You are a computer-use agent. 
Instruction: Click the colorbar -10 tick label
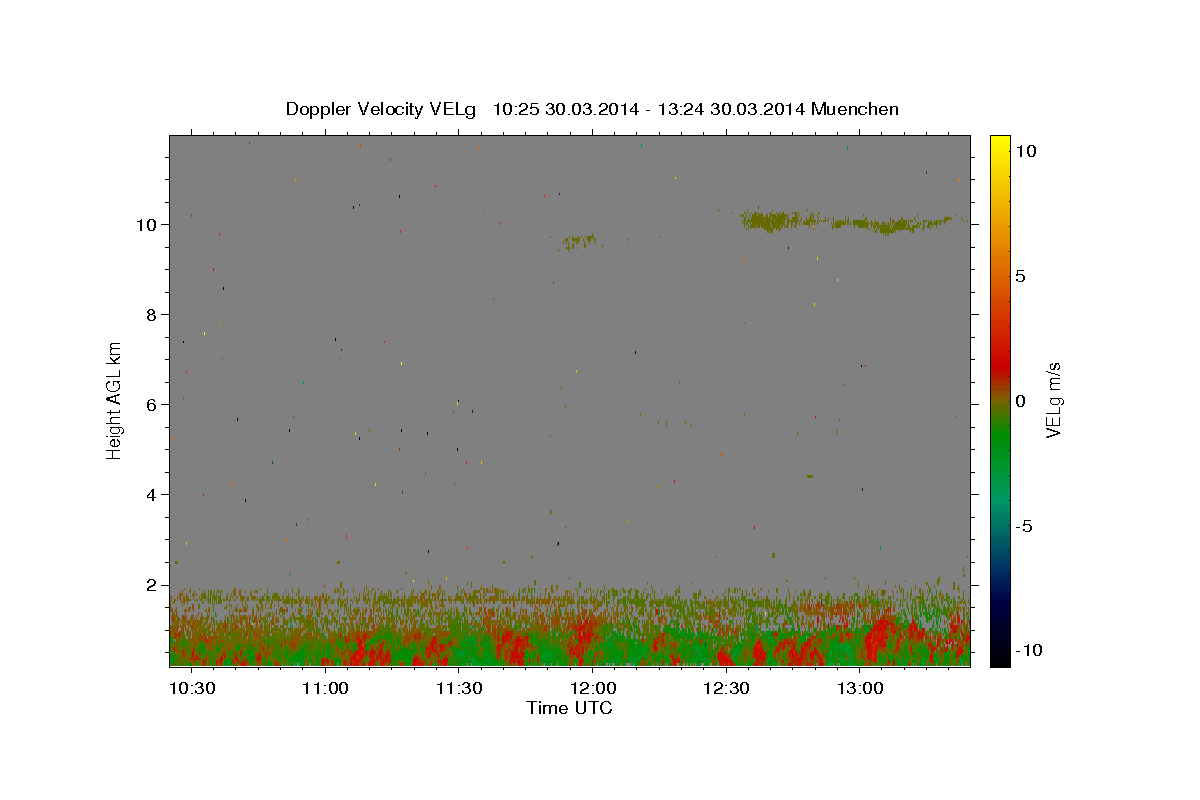1026,651
